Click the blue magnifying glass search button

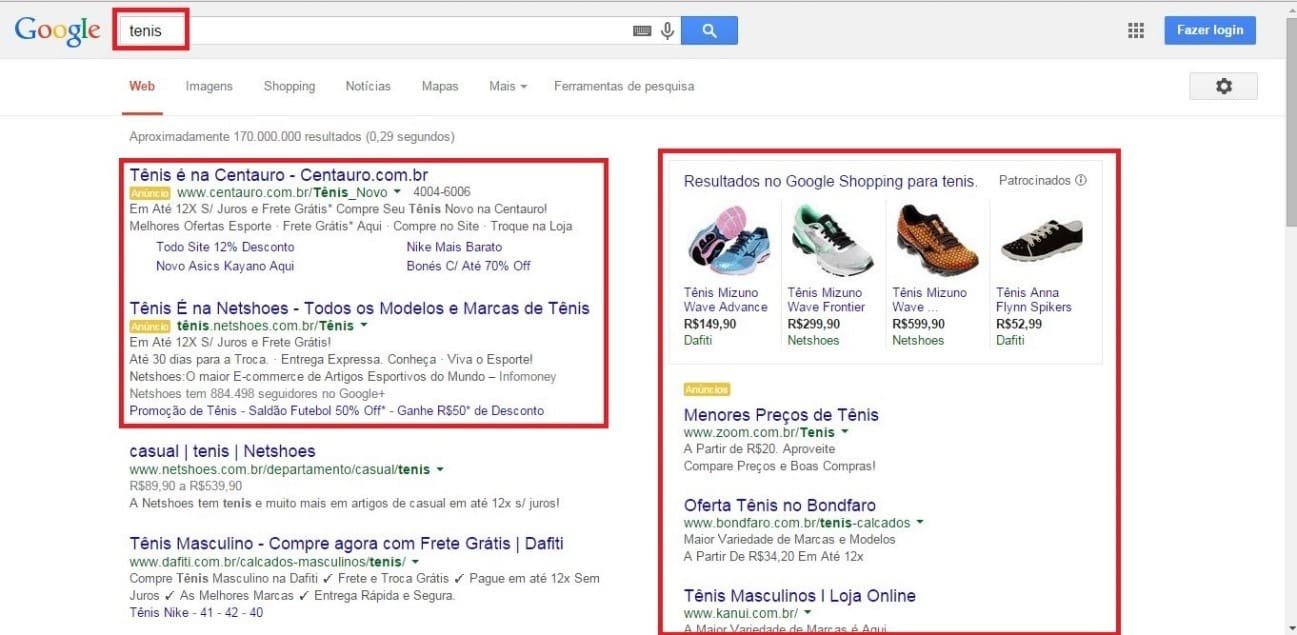point(709,31)
